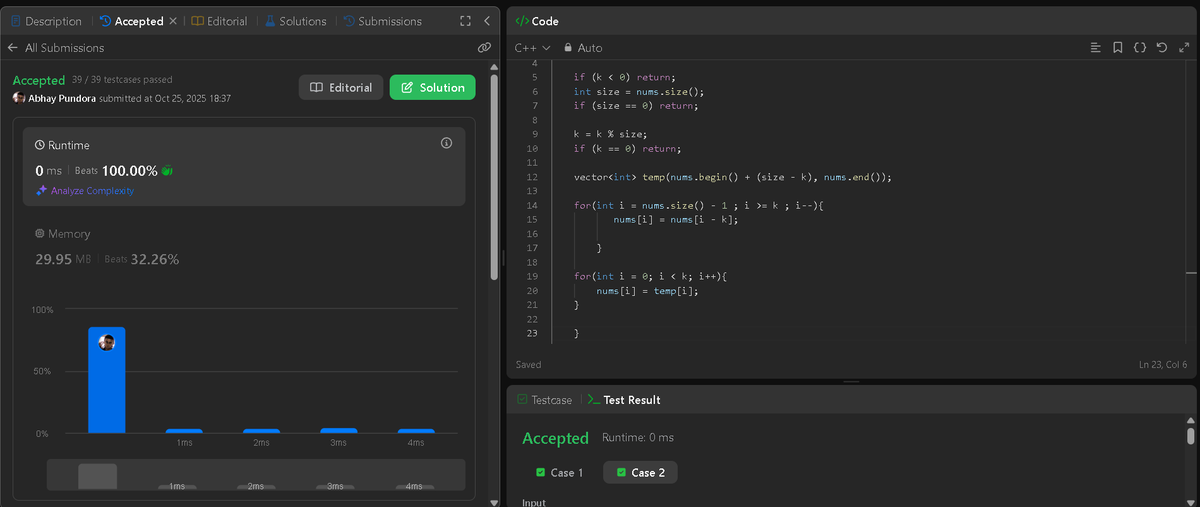Reset code with the undo arrow icon
The height and width of the screenshot is (507, 1200).
pyautogui.click(x=1161, y=47)
